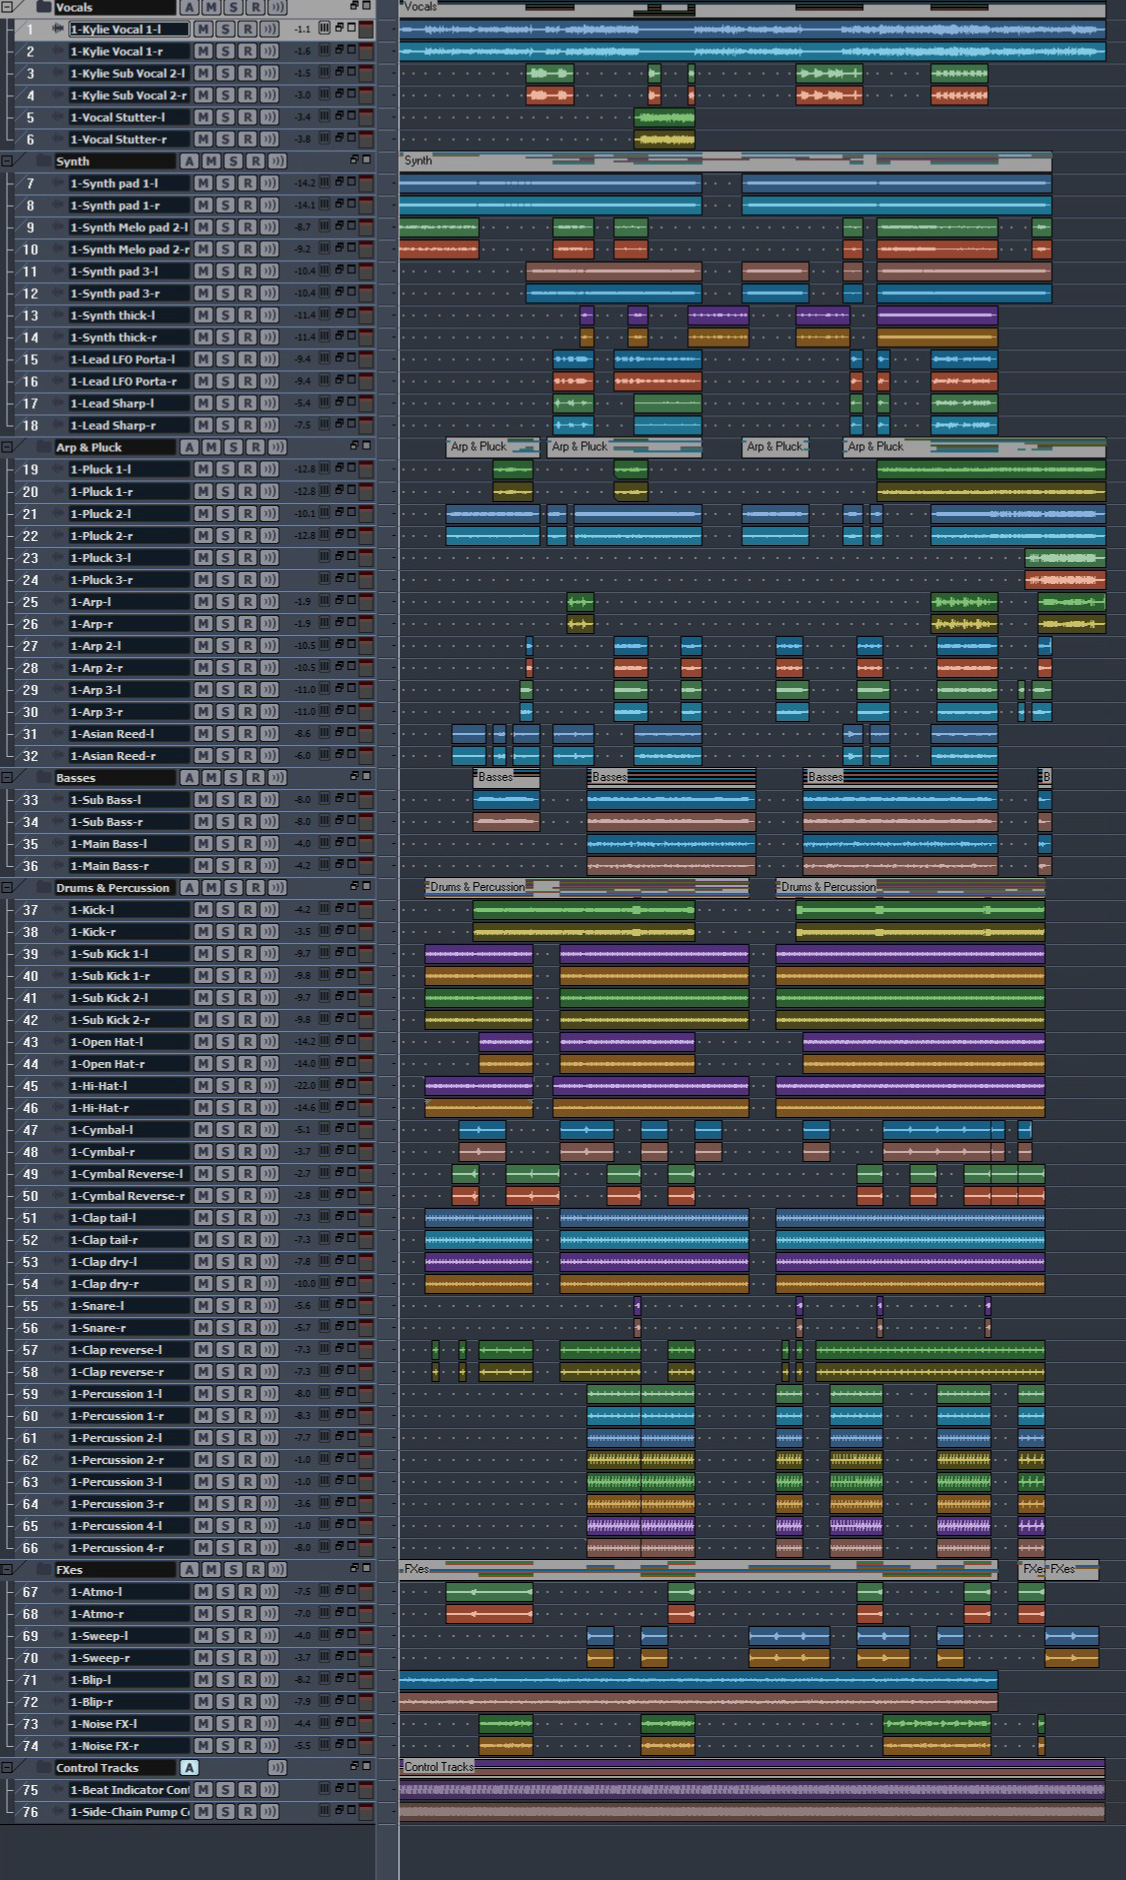Image resolution: width=1126 pixels, height=1880 pixels.
Task: Open fader icon on Synth Melo pad 2-l
Action: point(324,226)
